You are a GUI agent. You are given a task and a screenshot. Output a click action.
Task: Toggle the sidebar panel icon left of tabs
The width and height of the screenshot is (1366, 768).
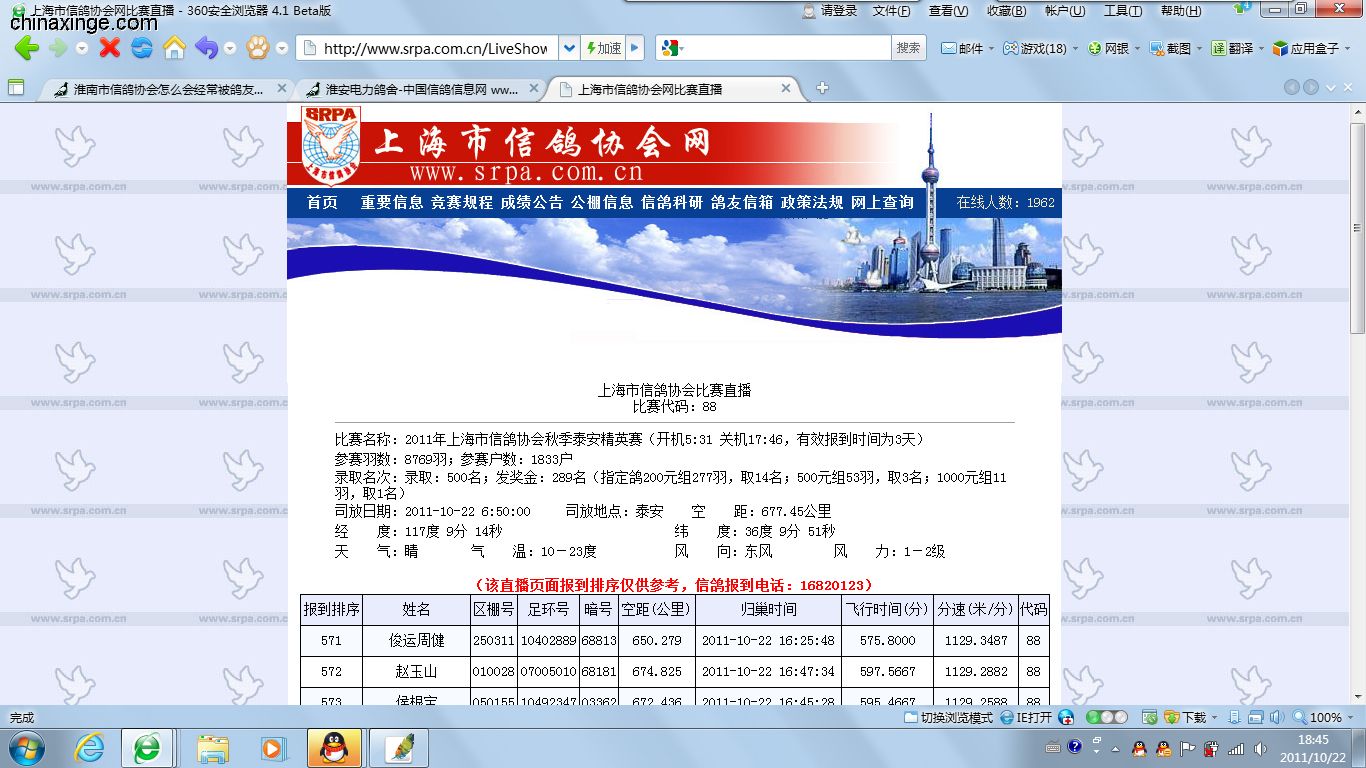tap(16, 87)
